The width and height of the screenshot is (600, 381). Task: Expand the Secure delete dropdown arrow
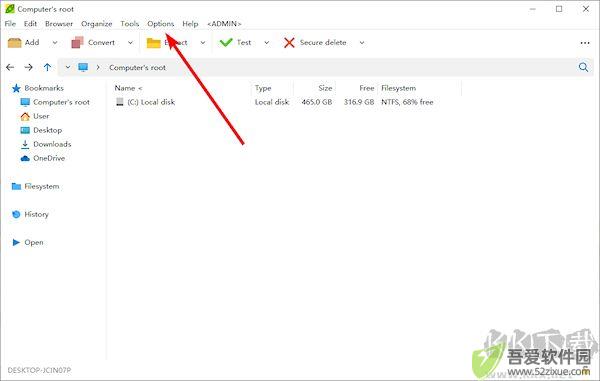[362, 42]
